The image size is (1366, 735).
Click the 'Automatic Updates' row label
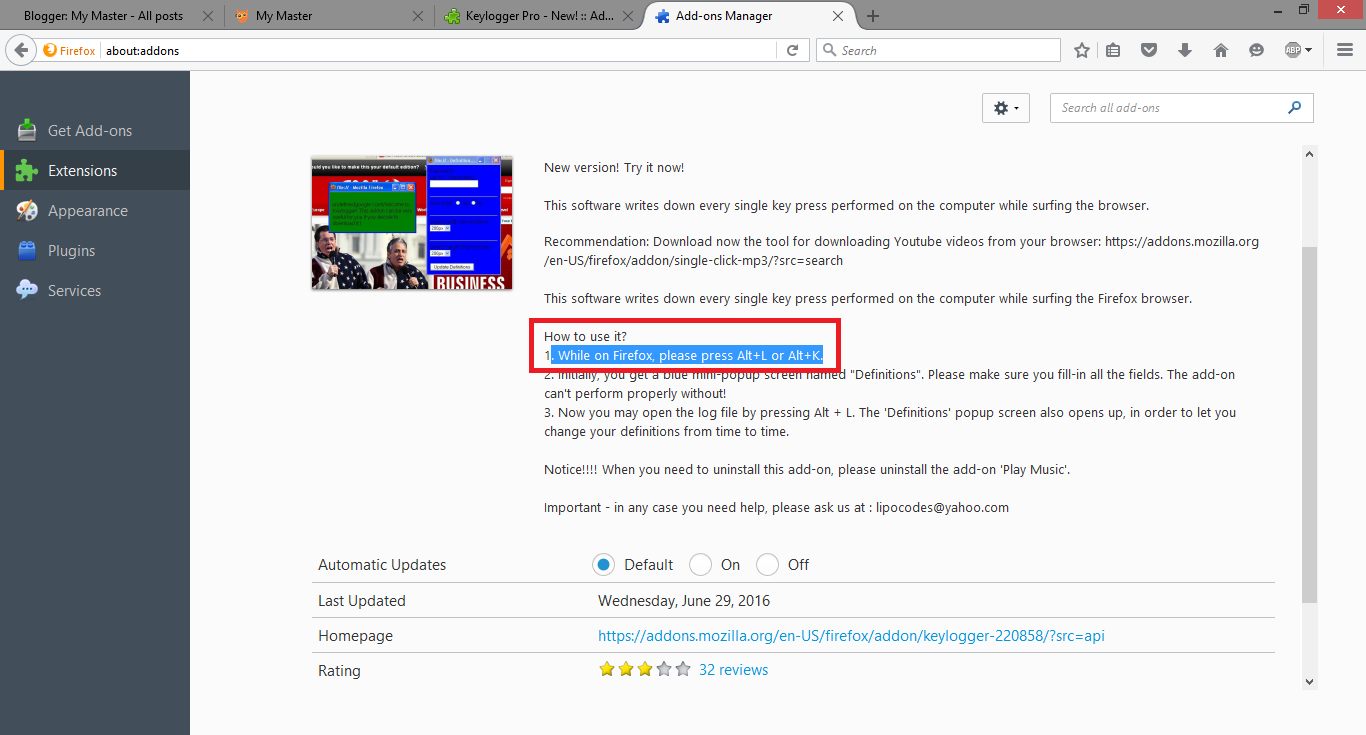pyautogui.click(x=382, y=565)
